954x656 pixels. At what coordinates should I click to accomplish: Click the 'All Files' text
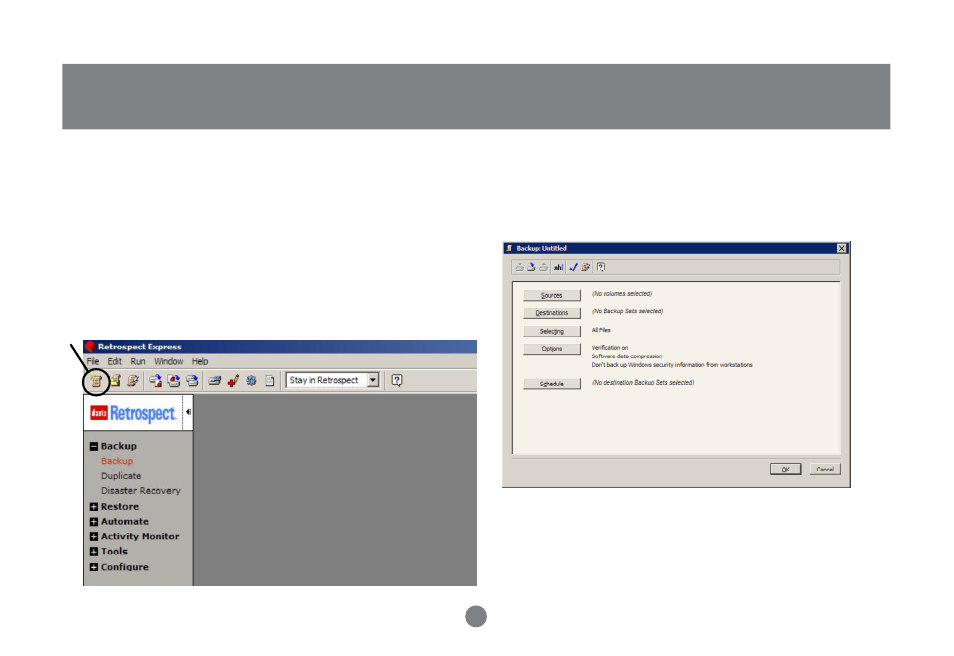[x=601, y=330]
